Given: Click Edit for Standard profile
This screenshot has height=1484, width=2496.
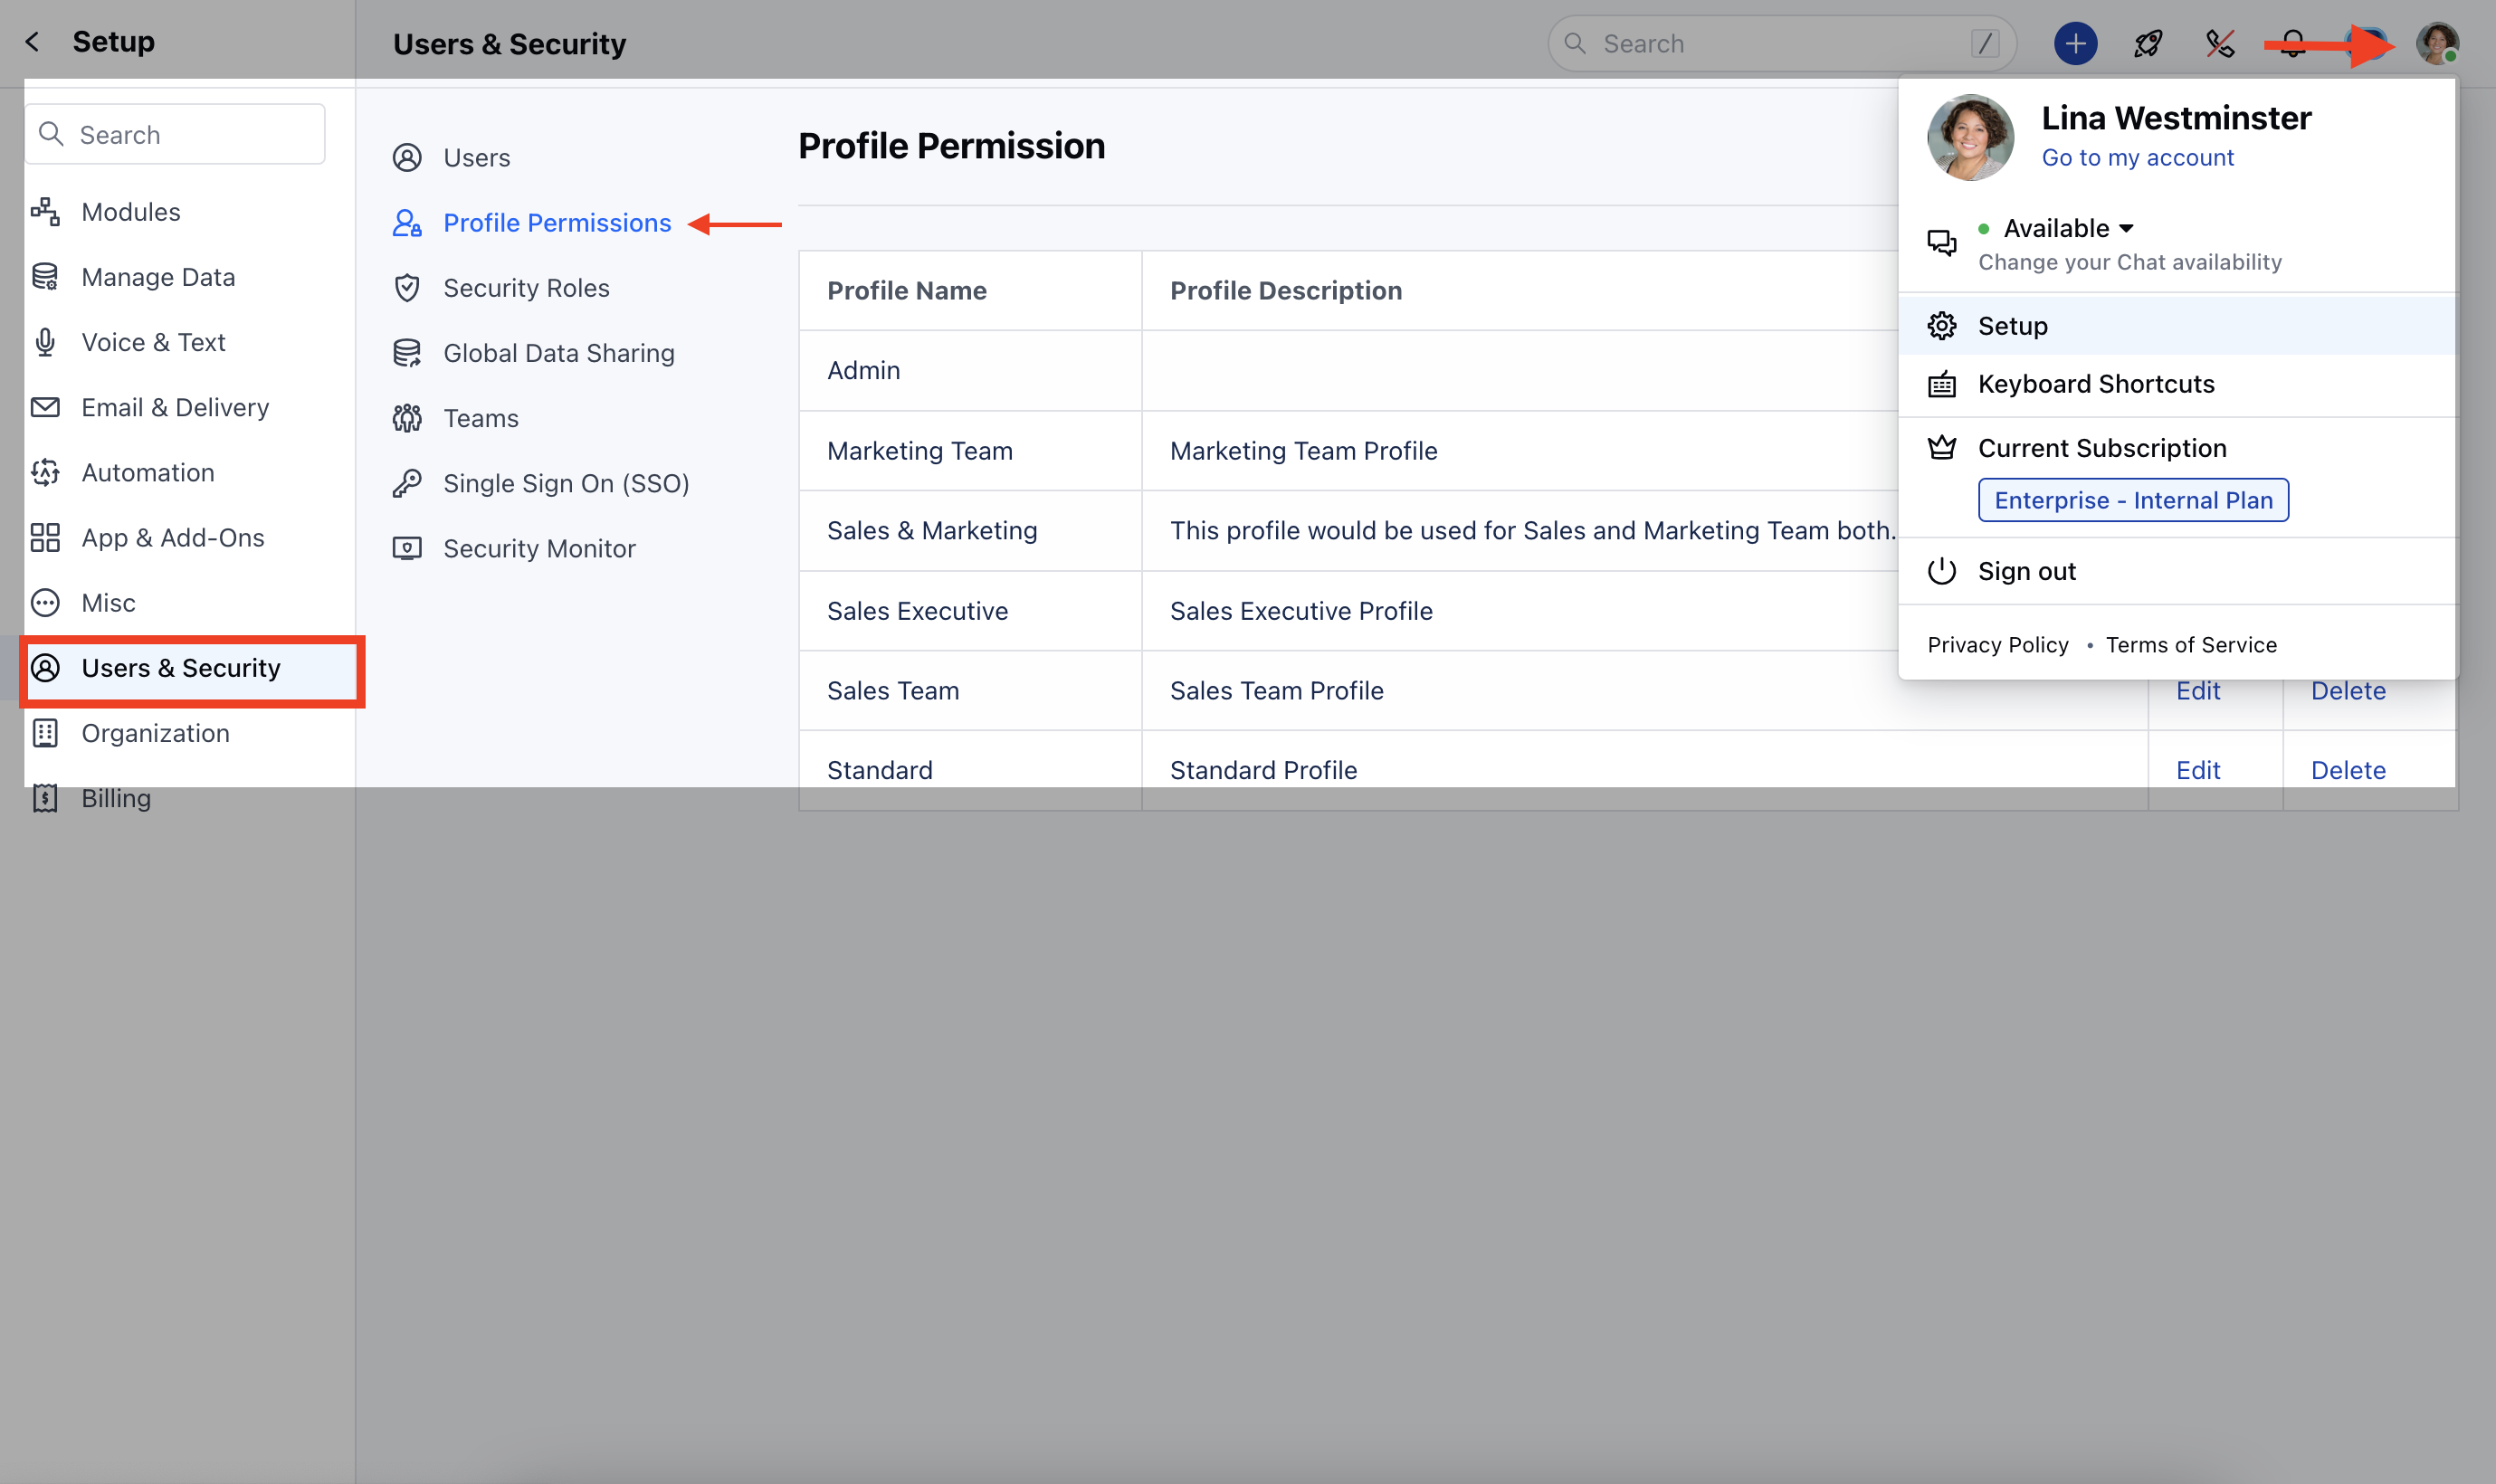Looking at the screenshot, I should pos(2197,770).
